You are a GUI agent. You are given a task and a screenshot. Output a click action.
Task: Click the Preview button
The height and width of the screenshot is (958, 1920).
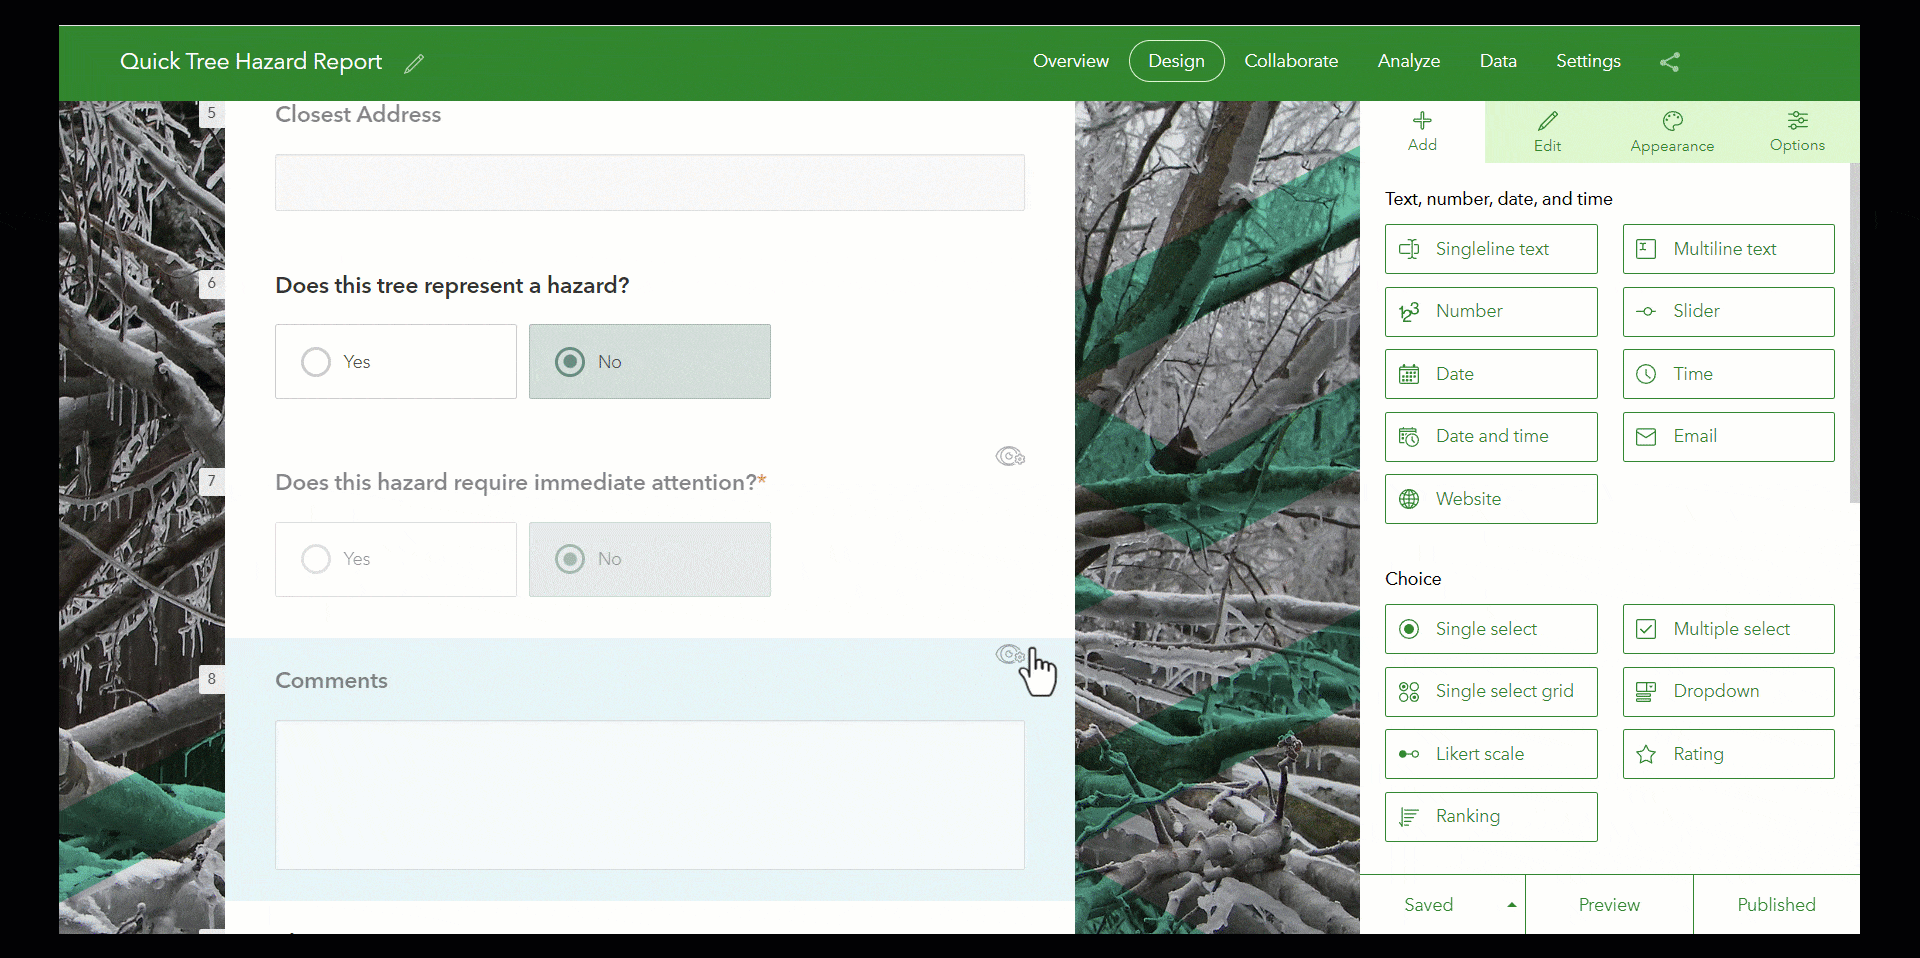[x=1608, y=903]
